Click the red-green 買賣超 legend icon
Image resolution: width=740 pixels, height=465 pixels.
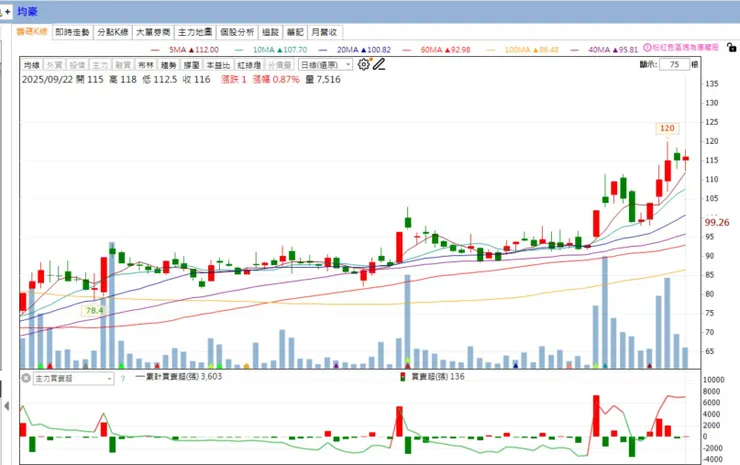pos(403,377)
